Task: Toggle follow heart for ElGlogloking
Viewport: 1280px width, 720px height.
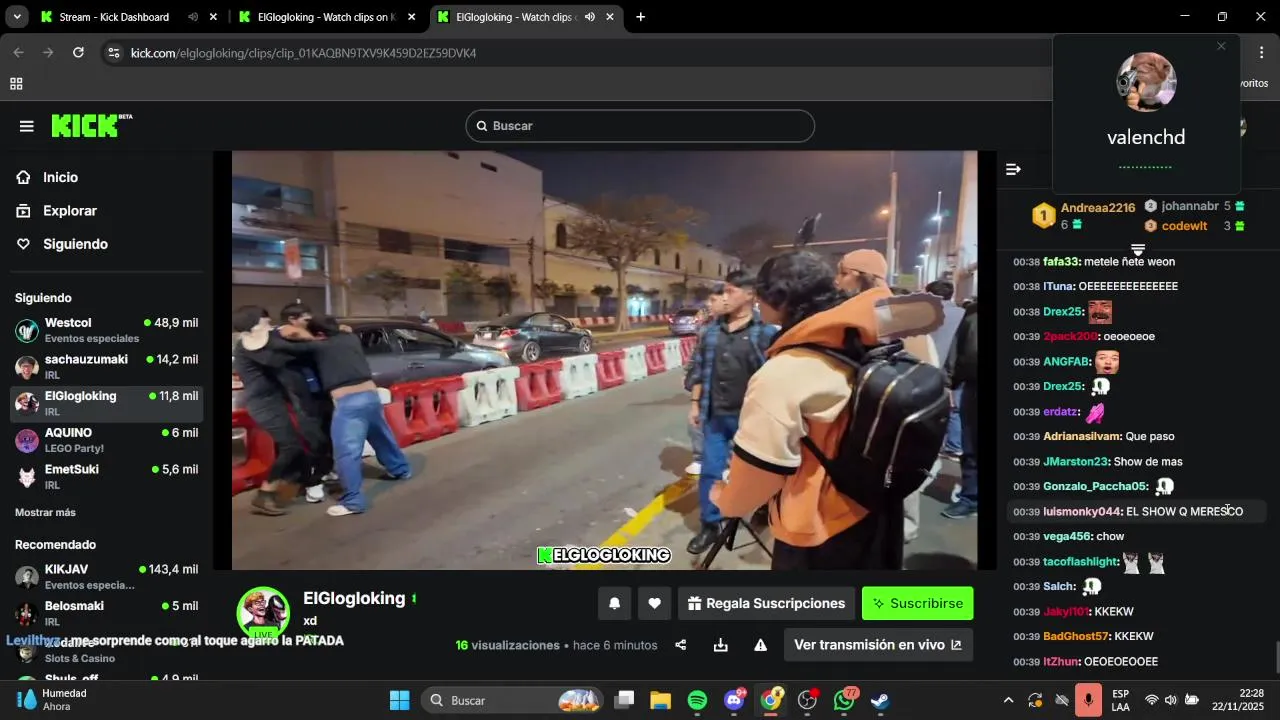Action: [654, 603]
